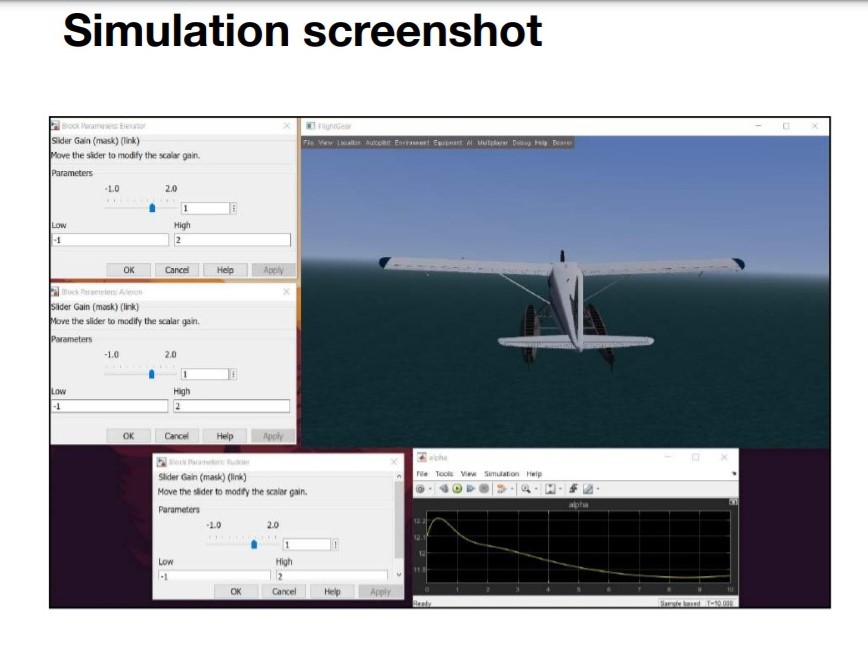The image size is (868, 647).
Task: Click Help in Elevator parameters dialog
Action: pyautogui.click(x=225, y=270)
